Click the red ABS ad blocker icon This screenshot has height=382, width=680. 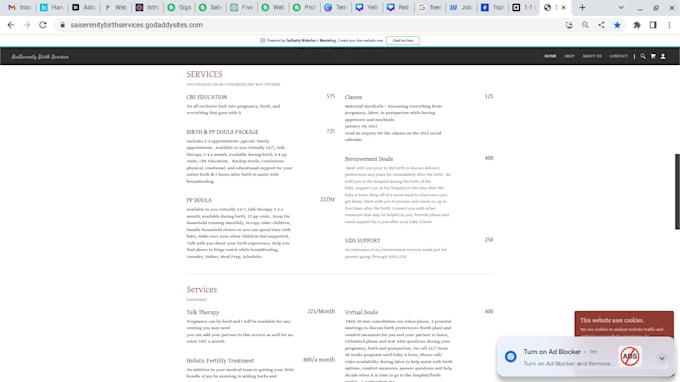630,356
